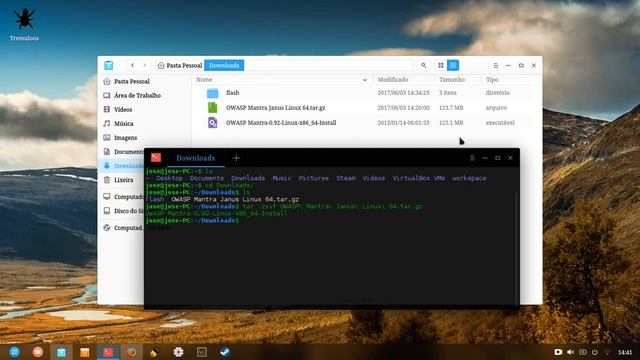This screenshot has width=640, height=360.
Task: Sort files by the Nome column
Action: click(x=204, y=80)
